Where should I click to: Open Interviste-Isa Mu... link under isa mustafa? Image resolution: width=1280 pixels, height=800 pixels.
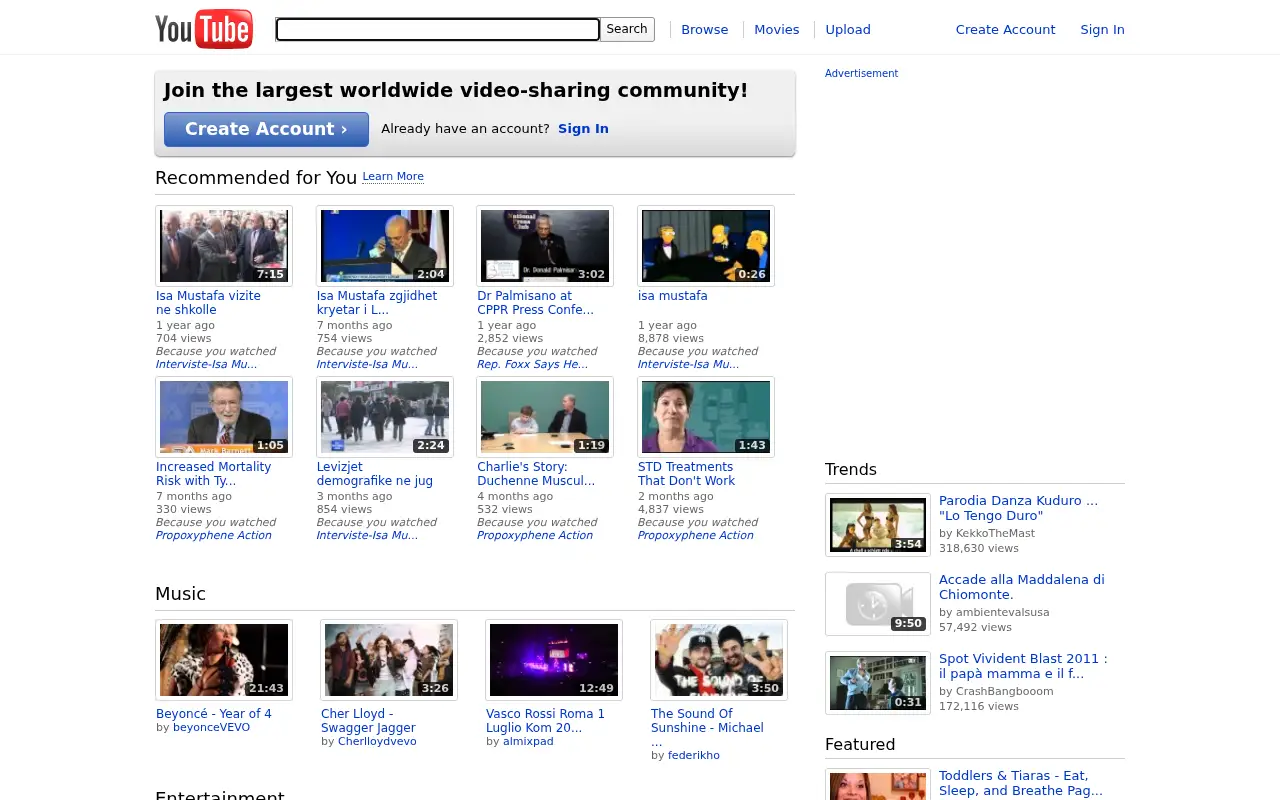click(x=688, y=365)
